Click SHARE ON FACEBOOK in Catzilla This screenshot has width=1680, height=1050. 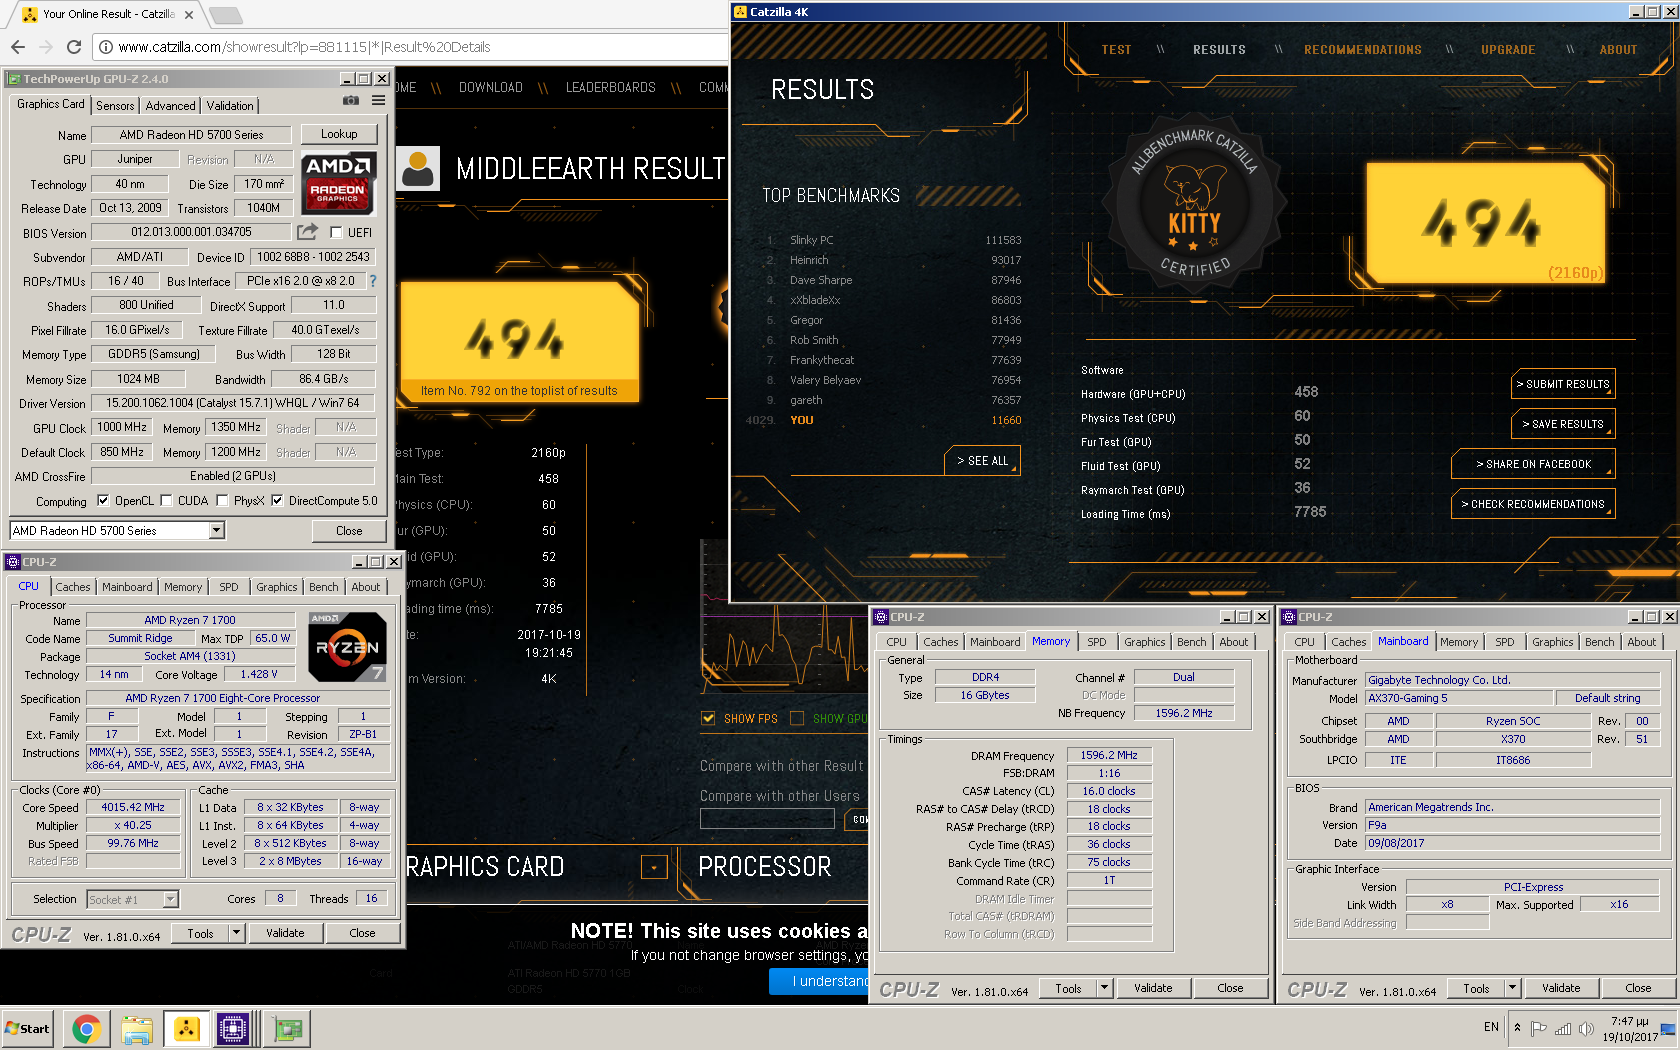click(x=1533, y=464)
